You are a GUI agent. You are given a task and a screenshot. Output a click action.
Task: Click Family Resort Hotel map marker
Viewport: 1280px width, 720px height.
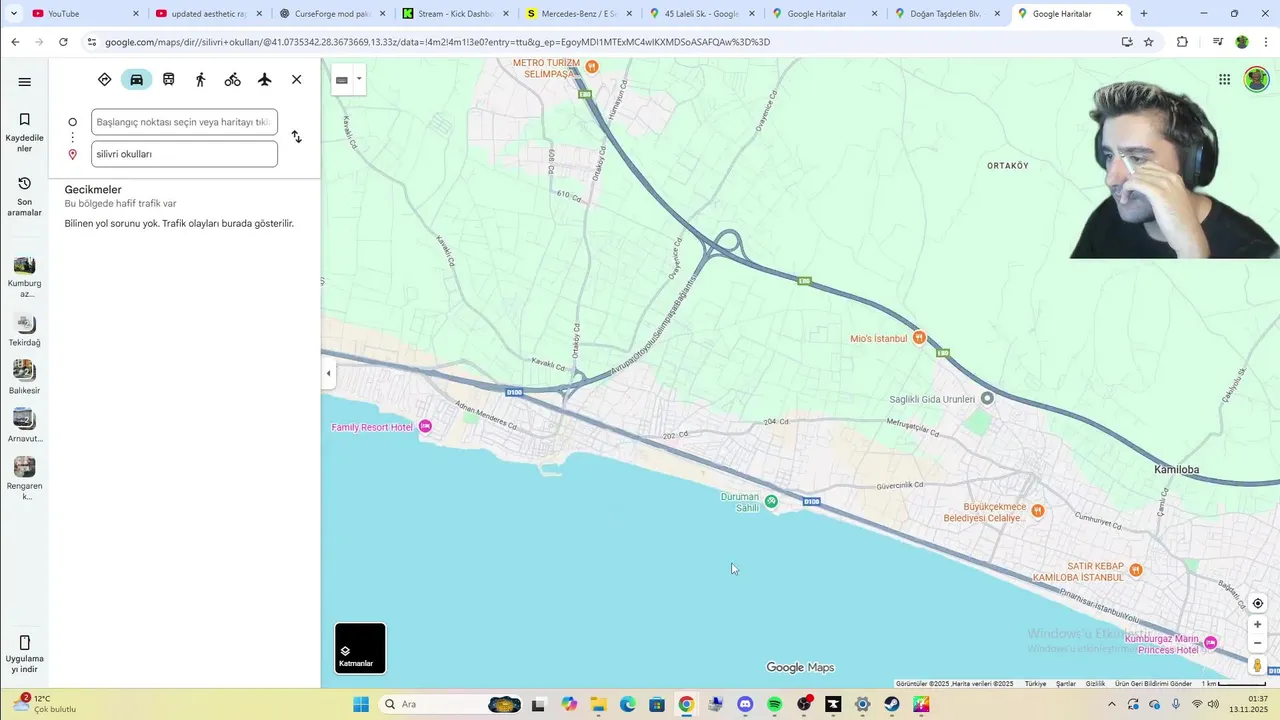pyautogui.click(x=426, y=427)
